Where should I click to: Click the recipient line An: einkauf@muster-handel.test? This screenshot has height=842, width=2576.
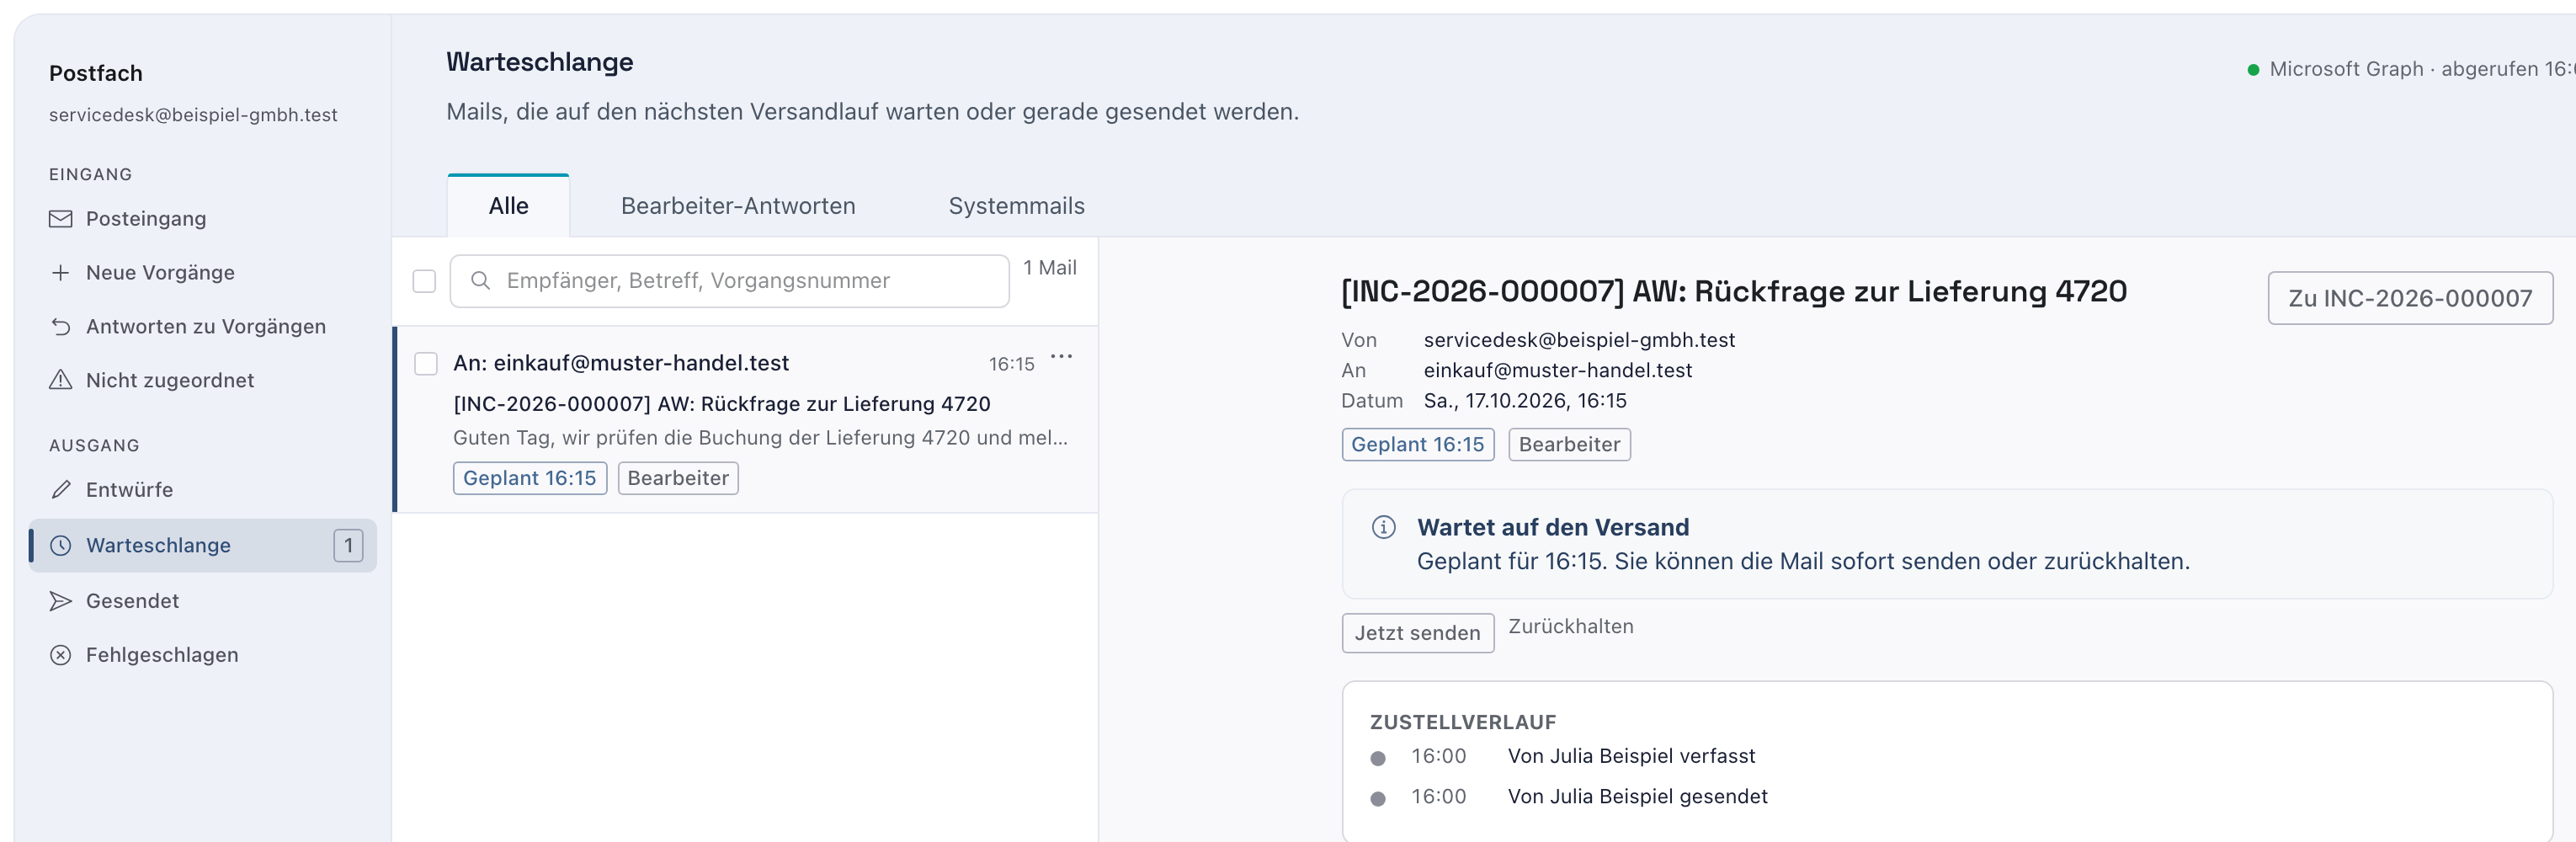pos(621,364)
